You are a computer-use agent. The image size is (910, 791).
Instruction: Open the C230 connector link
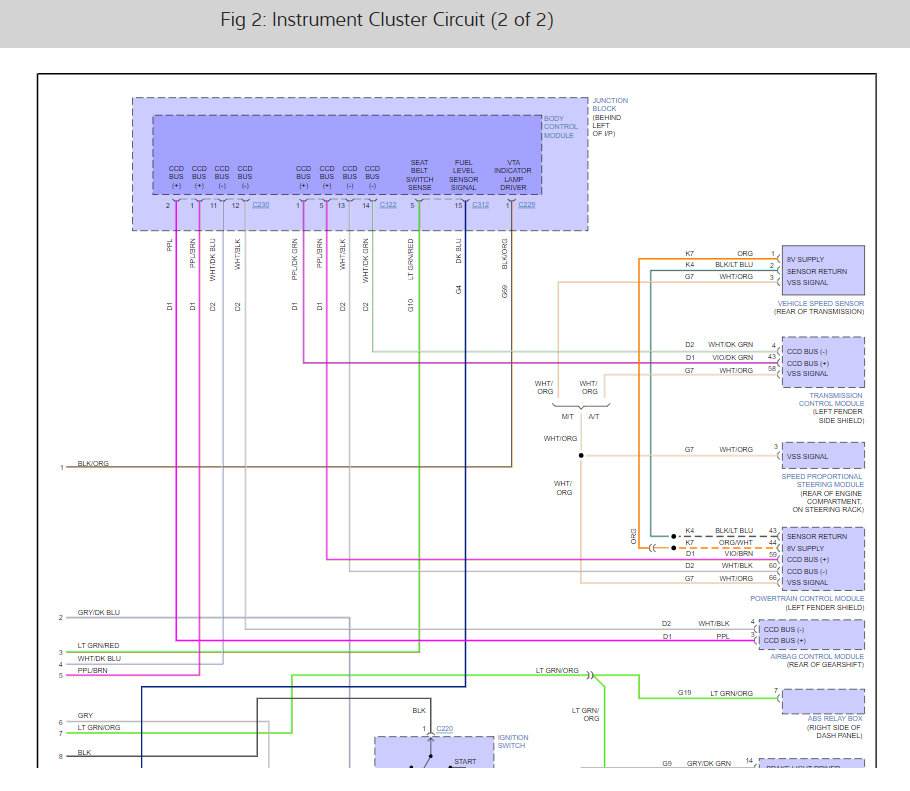tap(261, 205)
